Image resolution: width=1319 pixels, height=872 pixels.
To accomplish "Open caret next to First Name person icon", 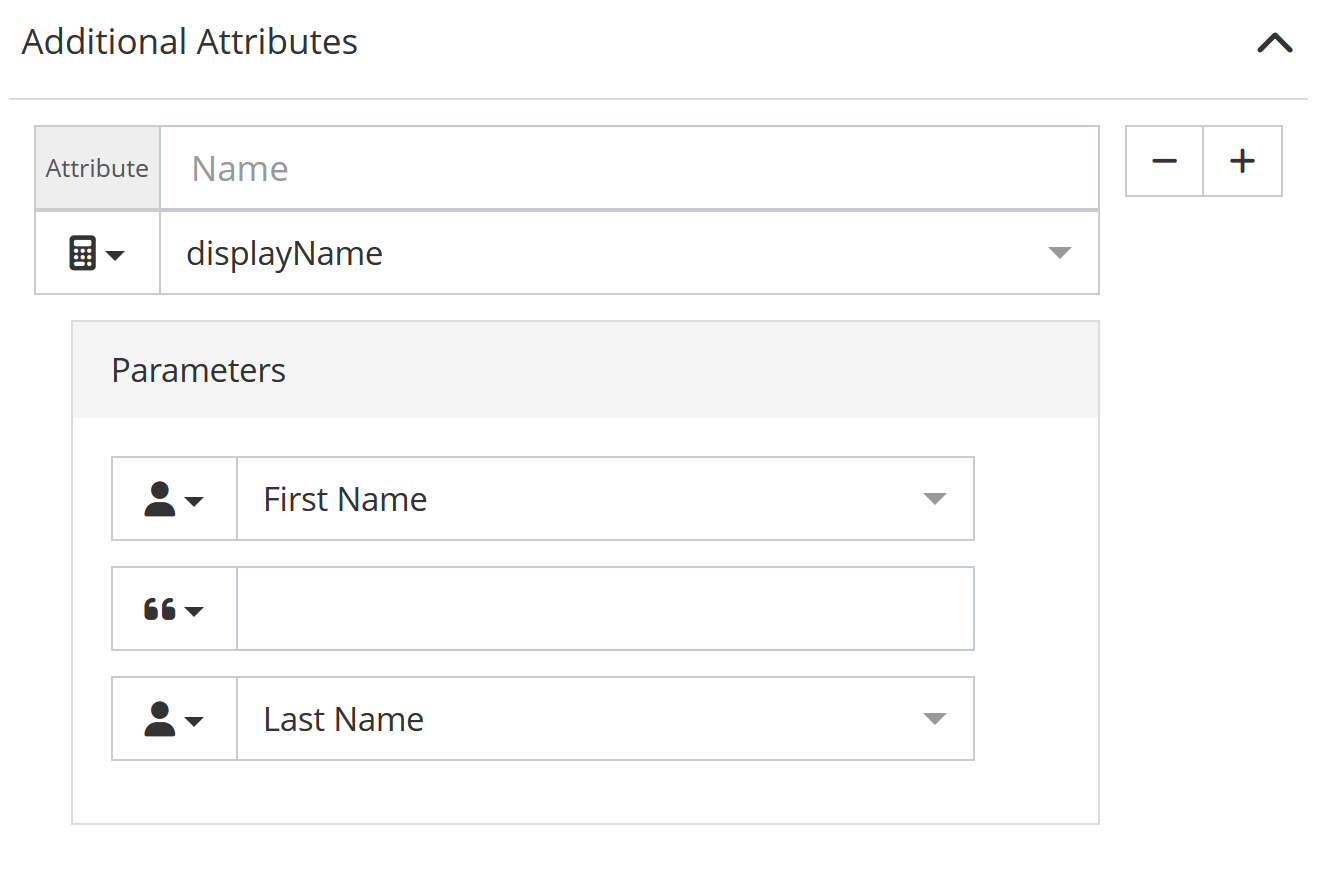I will [x=194, y=500].
